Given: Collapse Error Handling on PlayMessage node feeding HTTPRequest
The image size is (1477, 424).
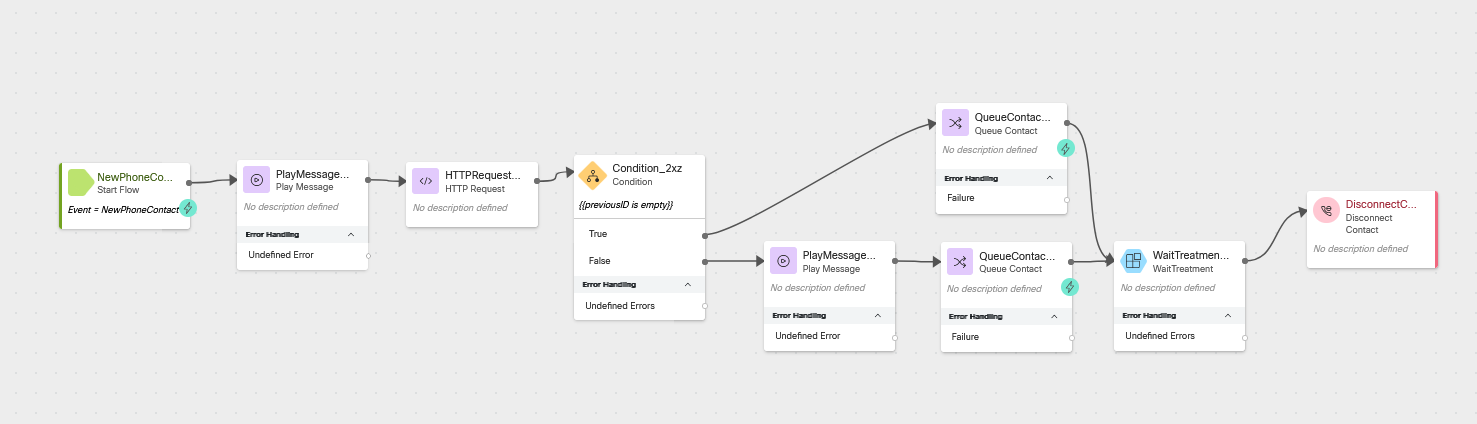Looking at the screenshot, I should [350, 234].
